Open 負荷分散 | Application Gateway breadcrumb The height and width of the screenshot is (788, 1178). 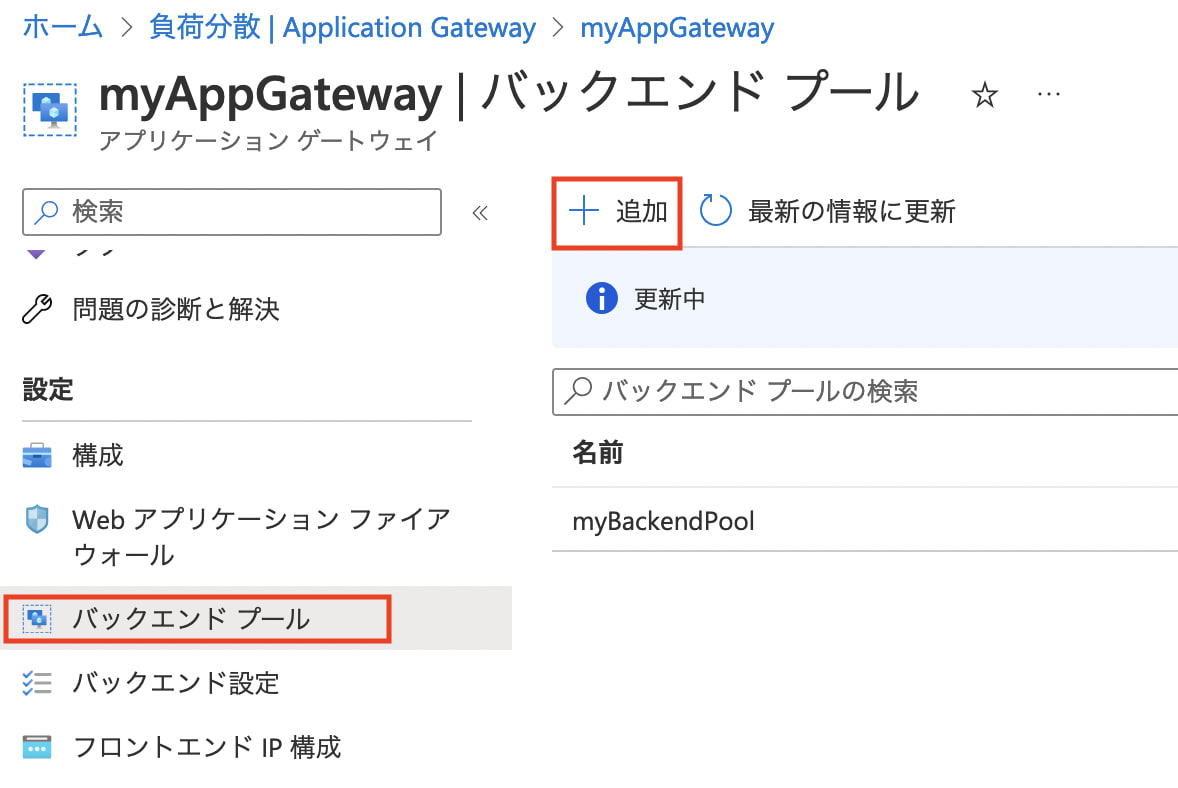[x=343, y=28]
